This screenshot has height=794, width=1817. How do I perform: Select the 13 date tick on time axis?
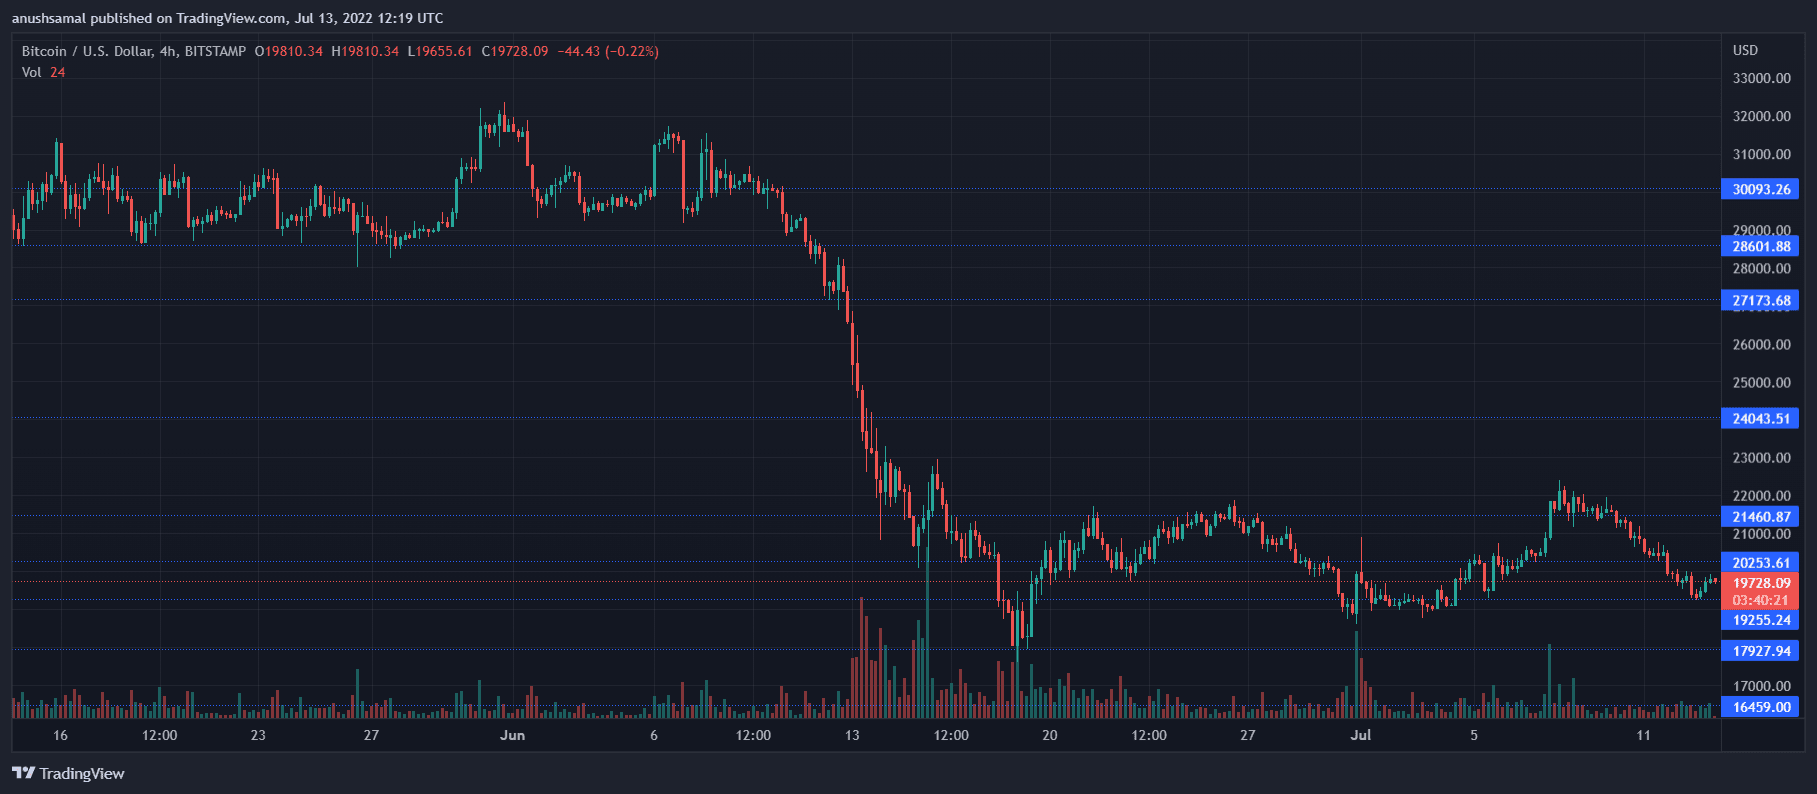click(x=852, y=735)
